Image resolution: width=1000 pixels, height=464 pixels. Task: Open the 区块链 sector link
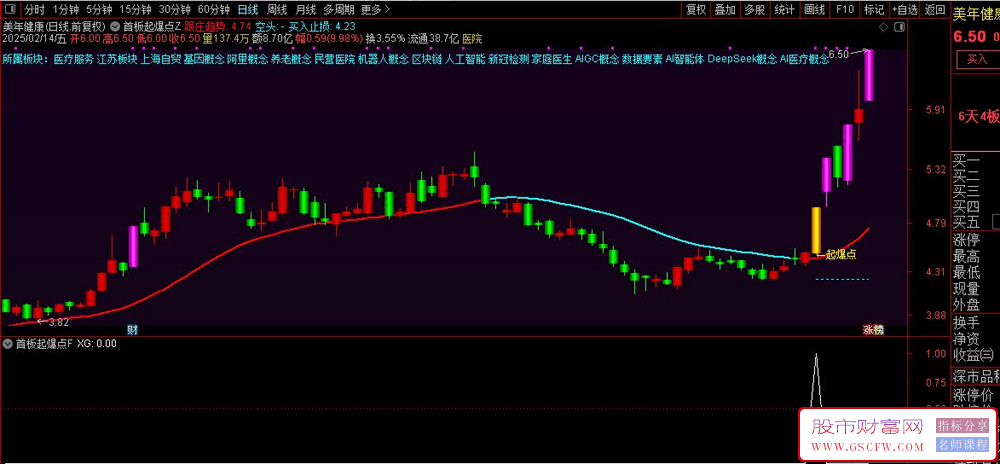point(426,60)
